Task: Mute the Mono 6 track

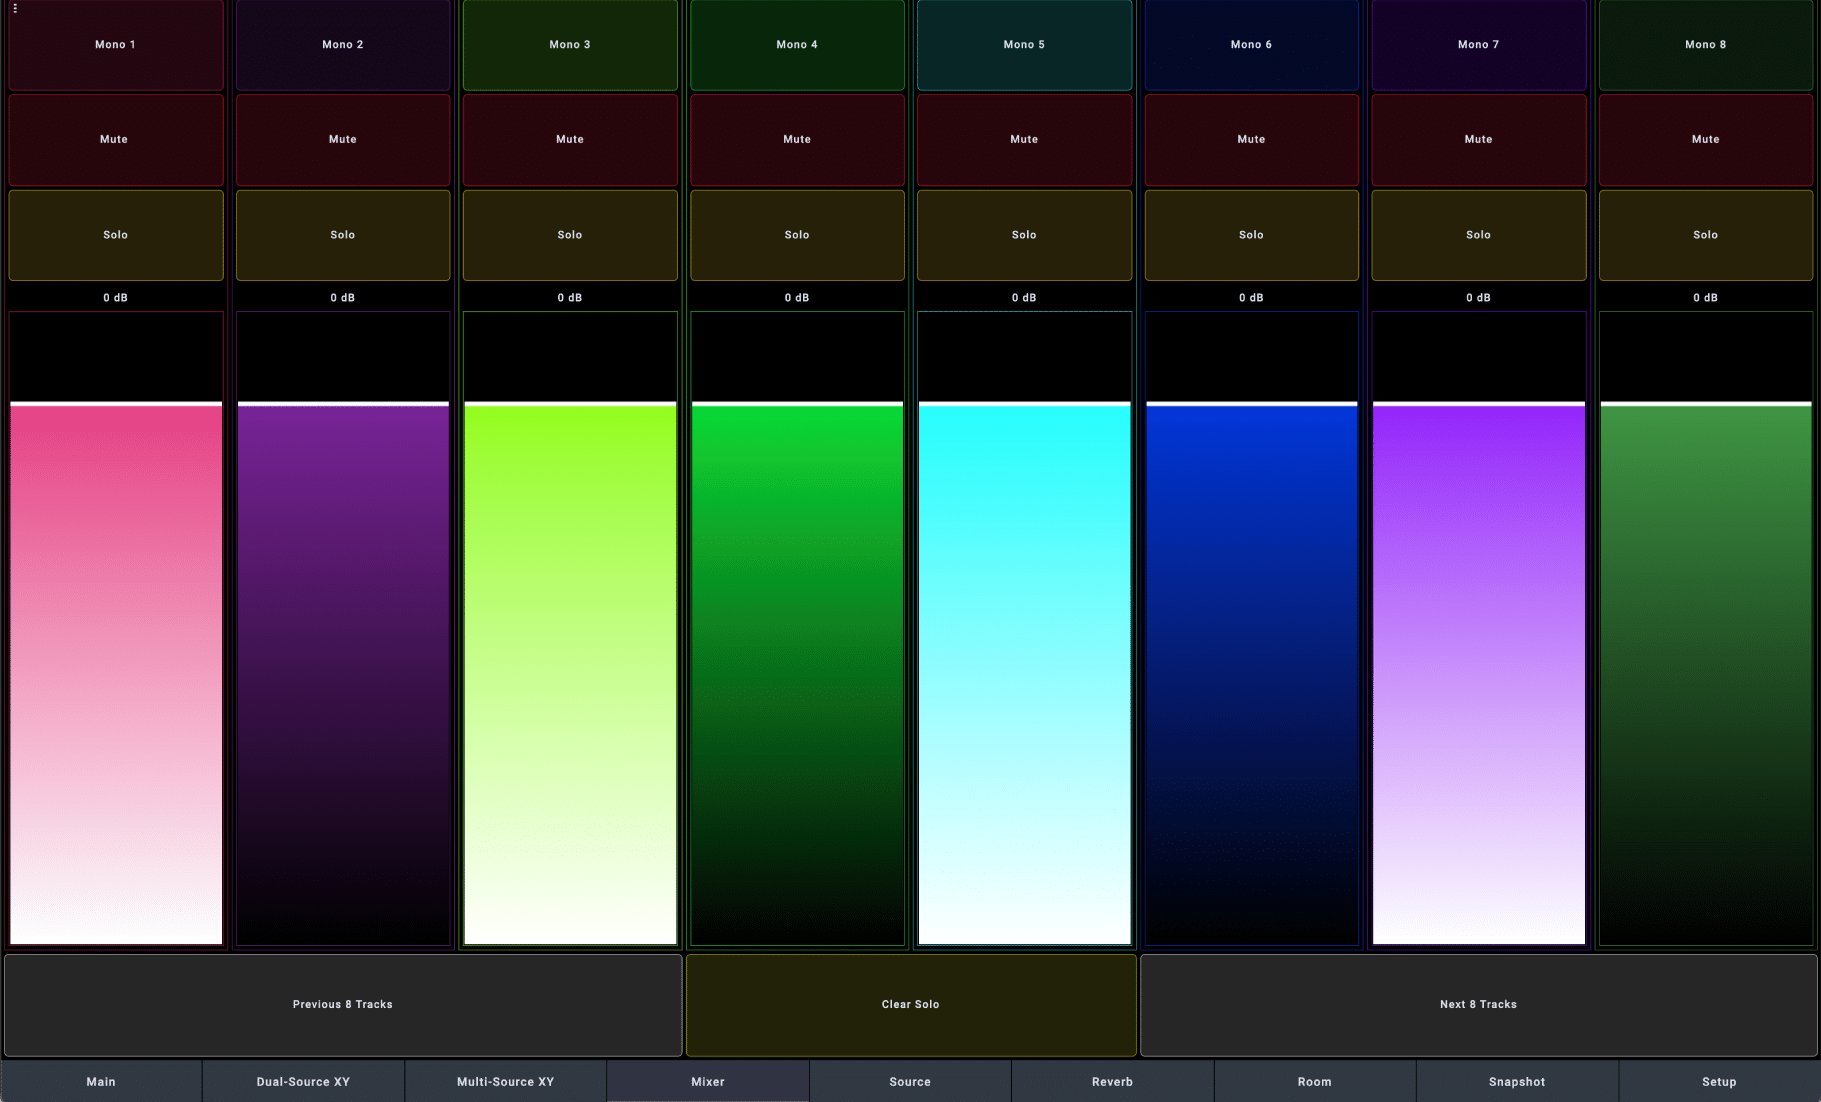Action: click(x=1251, y=140)
